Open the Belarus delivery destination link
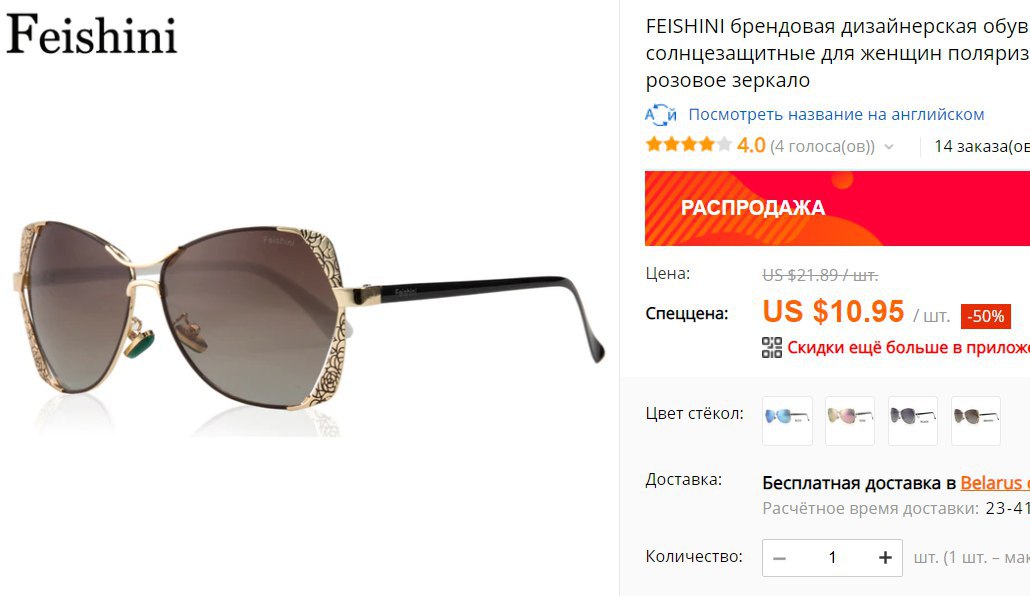Viewport: 1030px width, 596px height. coord(991,483)
